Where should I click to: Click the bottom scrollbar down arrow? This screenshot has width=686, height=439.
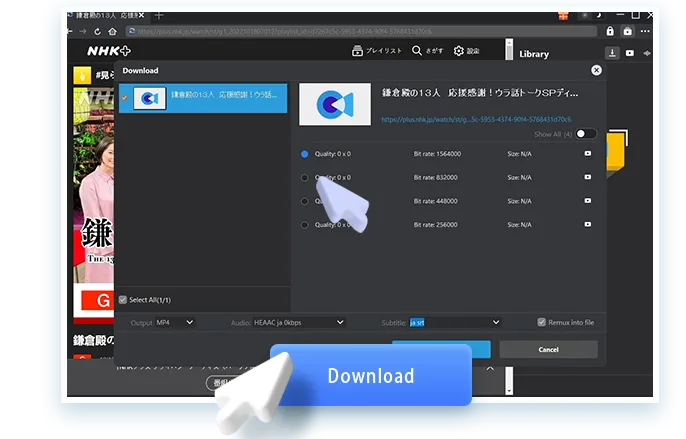tap(509, 390)
